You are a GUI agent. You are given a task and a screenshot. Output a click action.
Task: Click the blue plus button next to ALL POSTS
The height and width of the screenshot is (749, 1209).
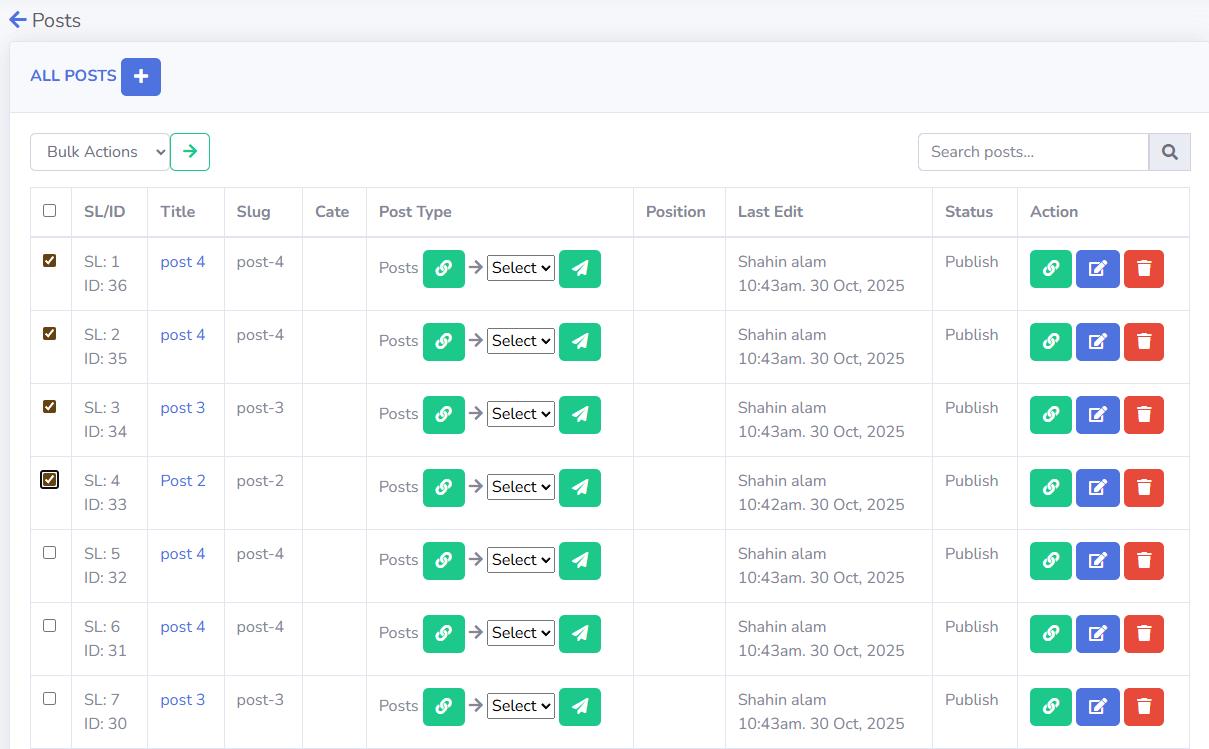(x=140, y=76)
